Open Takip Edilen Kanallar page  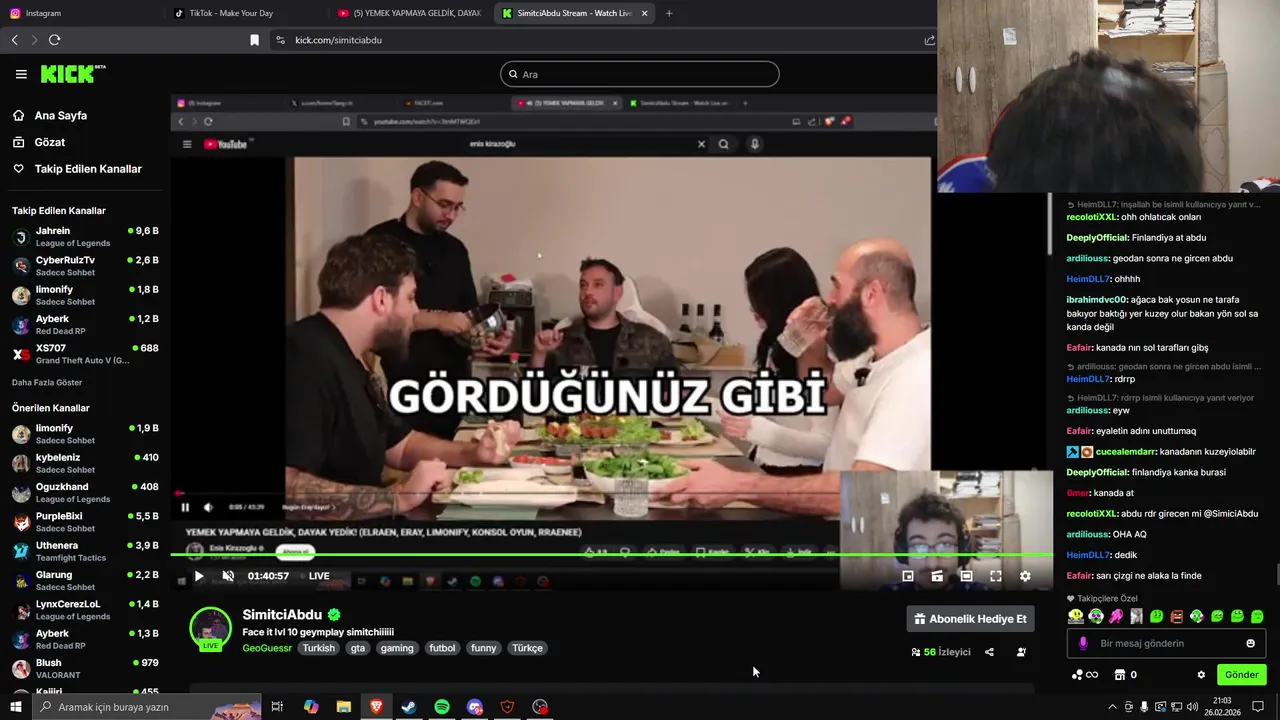77,169
